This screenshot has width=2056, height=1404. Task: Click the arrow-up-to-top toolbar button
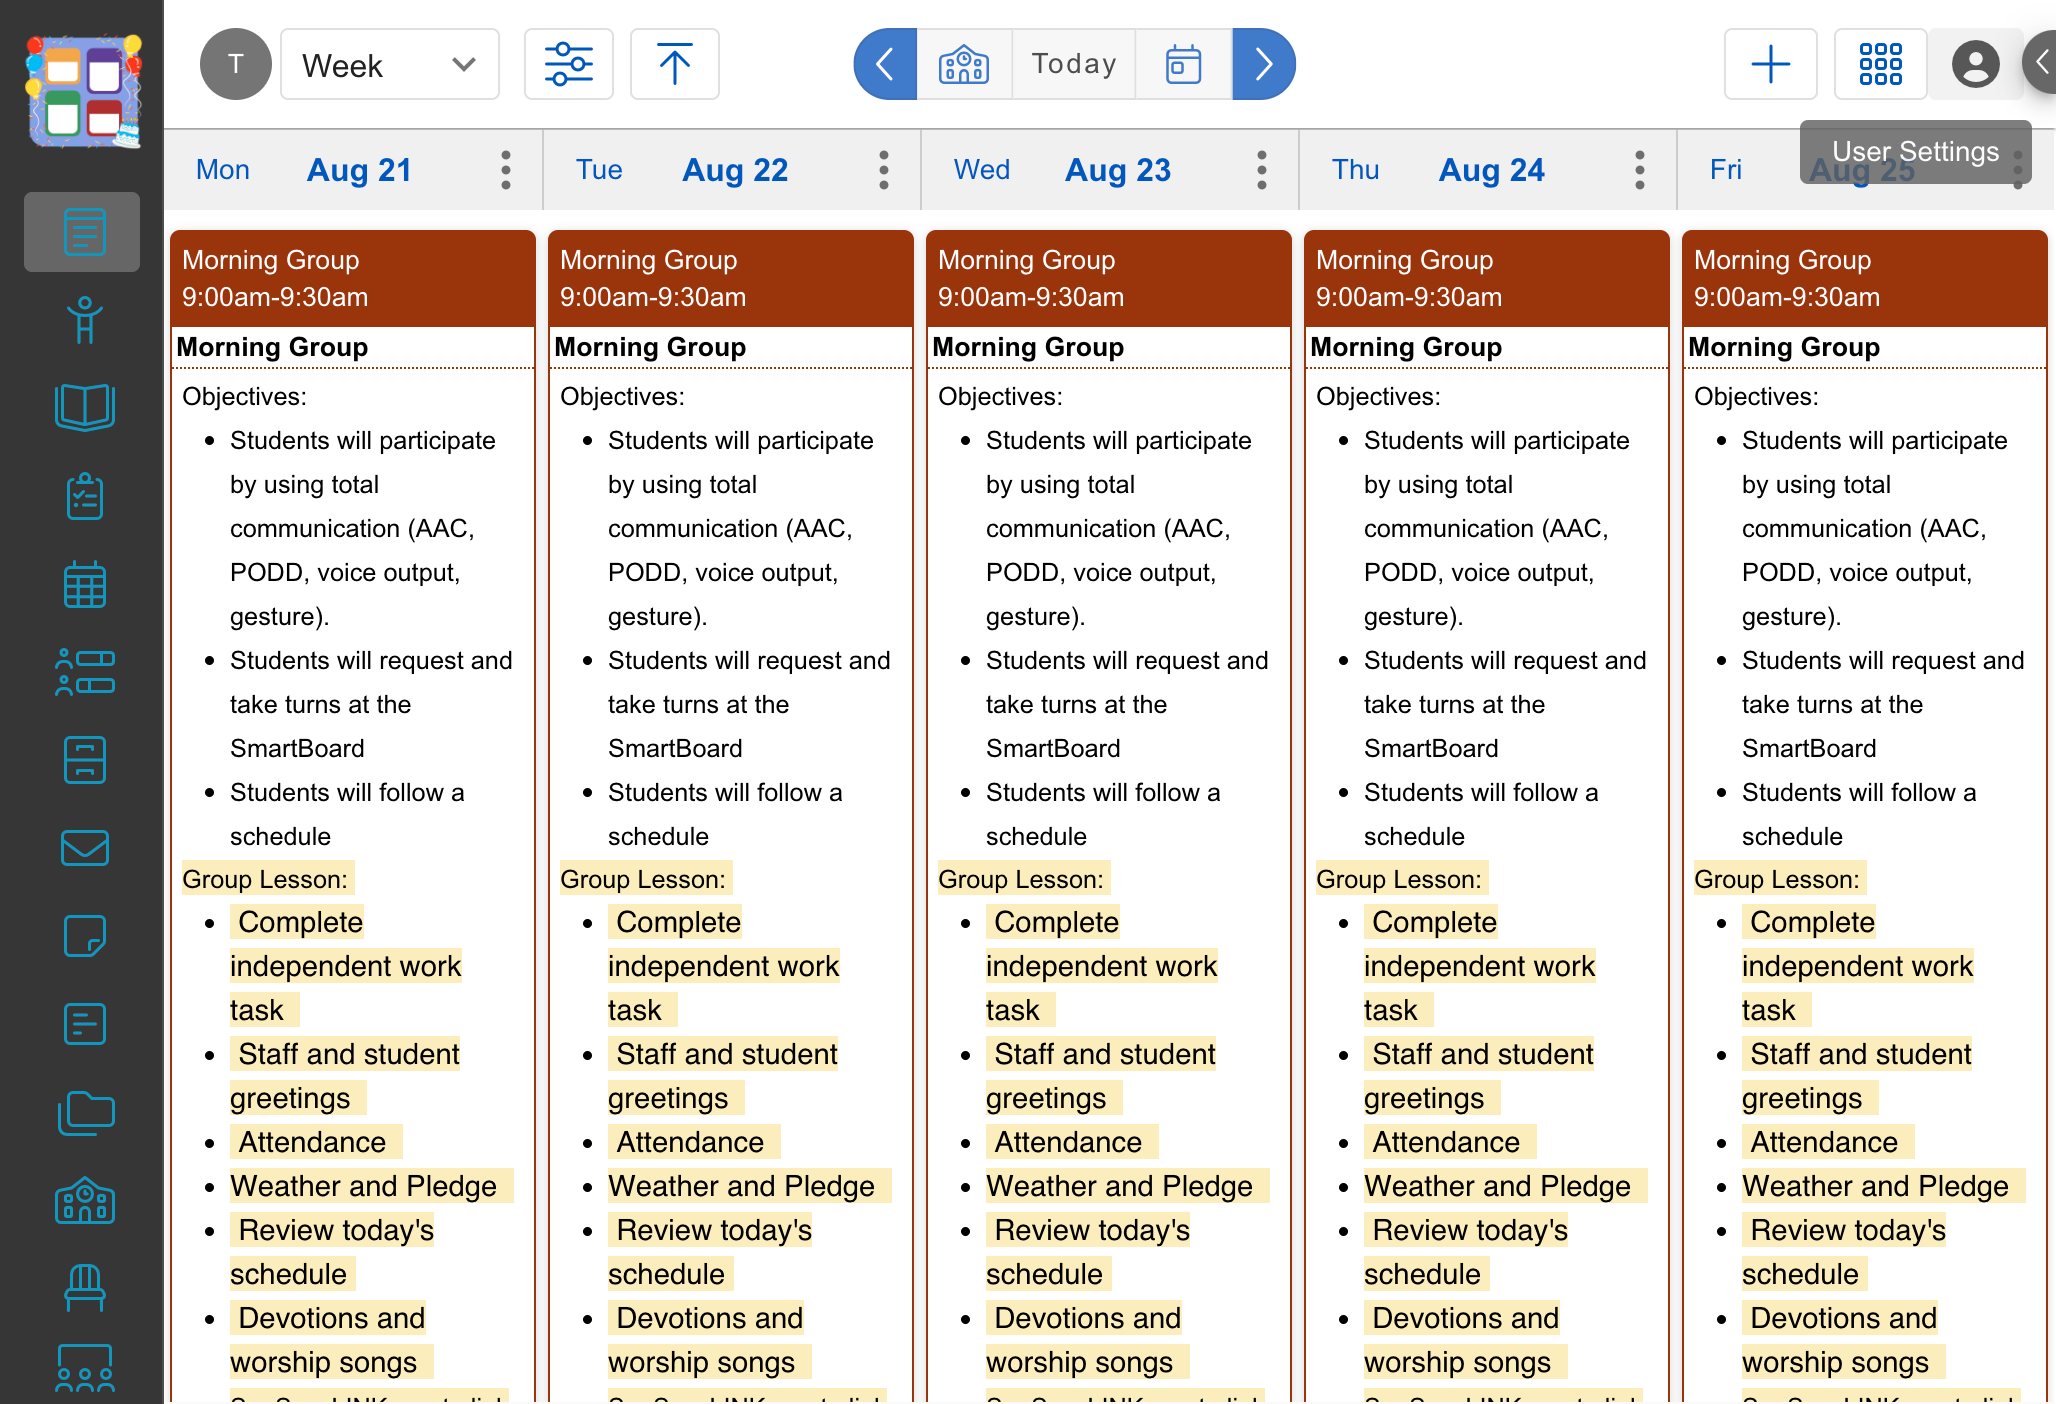pos(675,64)
